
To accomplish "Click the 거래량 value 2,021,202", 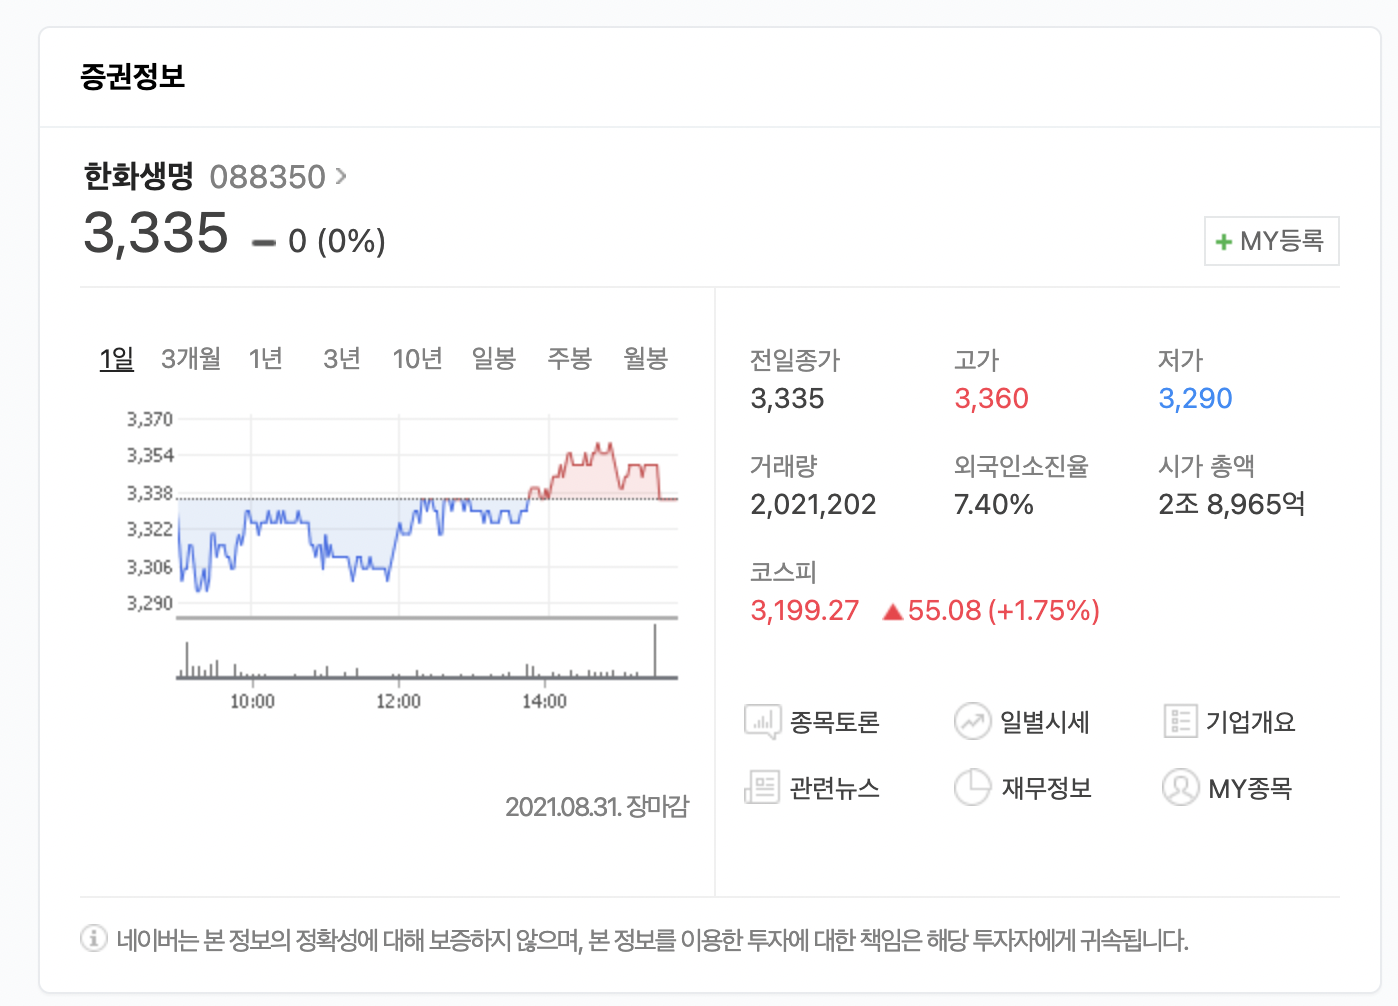I will click(x=813, y=504).
